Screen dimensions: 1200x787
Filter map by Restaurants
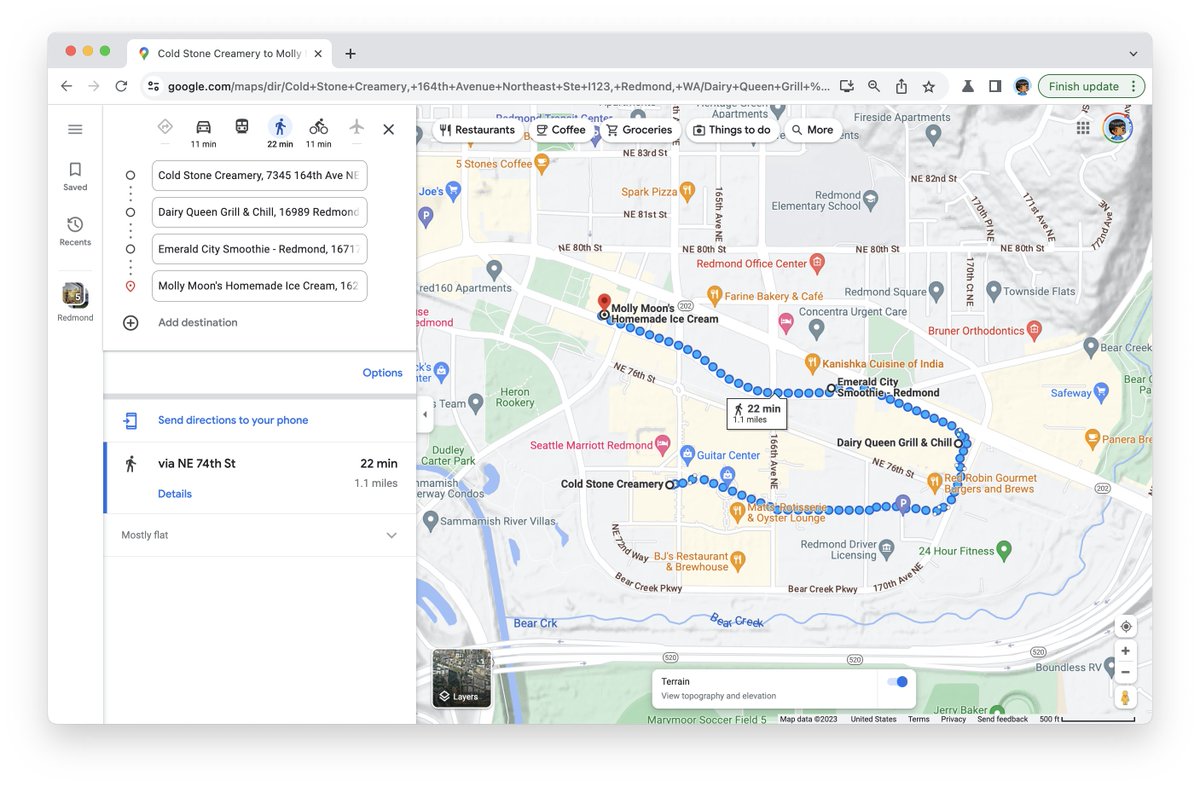point(477,130)
